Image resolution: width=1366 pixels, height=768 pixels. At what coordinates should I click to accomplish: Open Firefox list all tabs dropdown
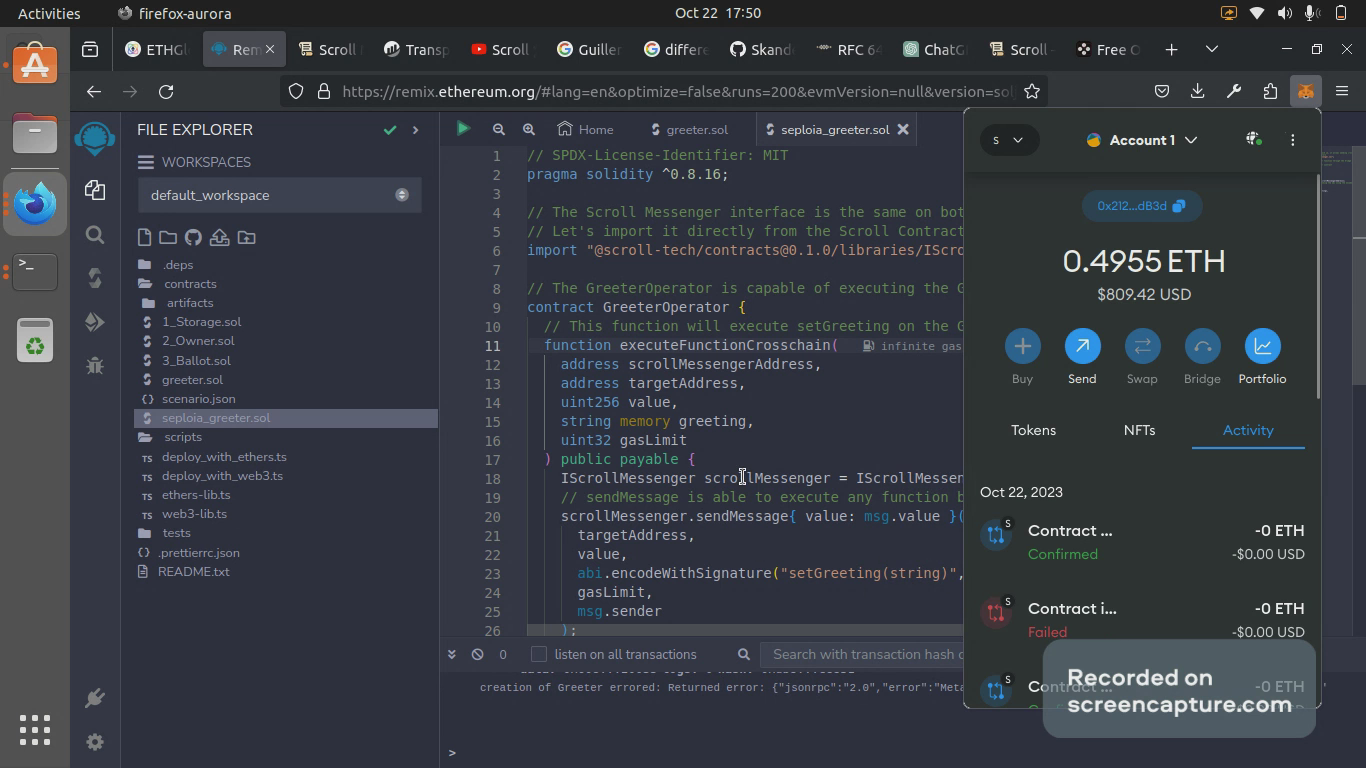point(1212,49)
